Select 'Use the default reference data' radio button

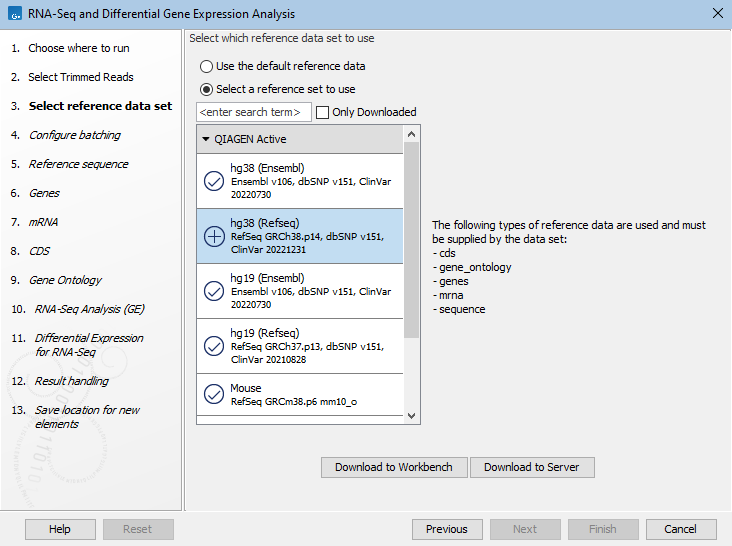tap(207, 66)
